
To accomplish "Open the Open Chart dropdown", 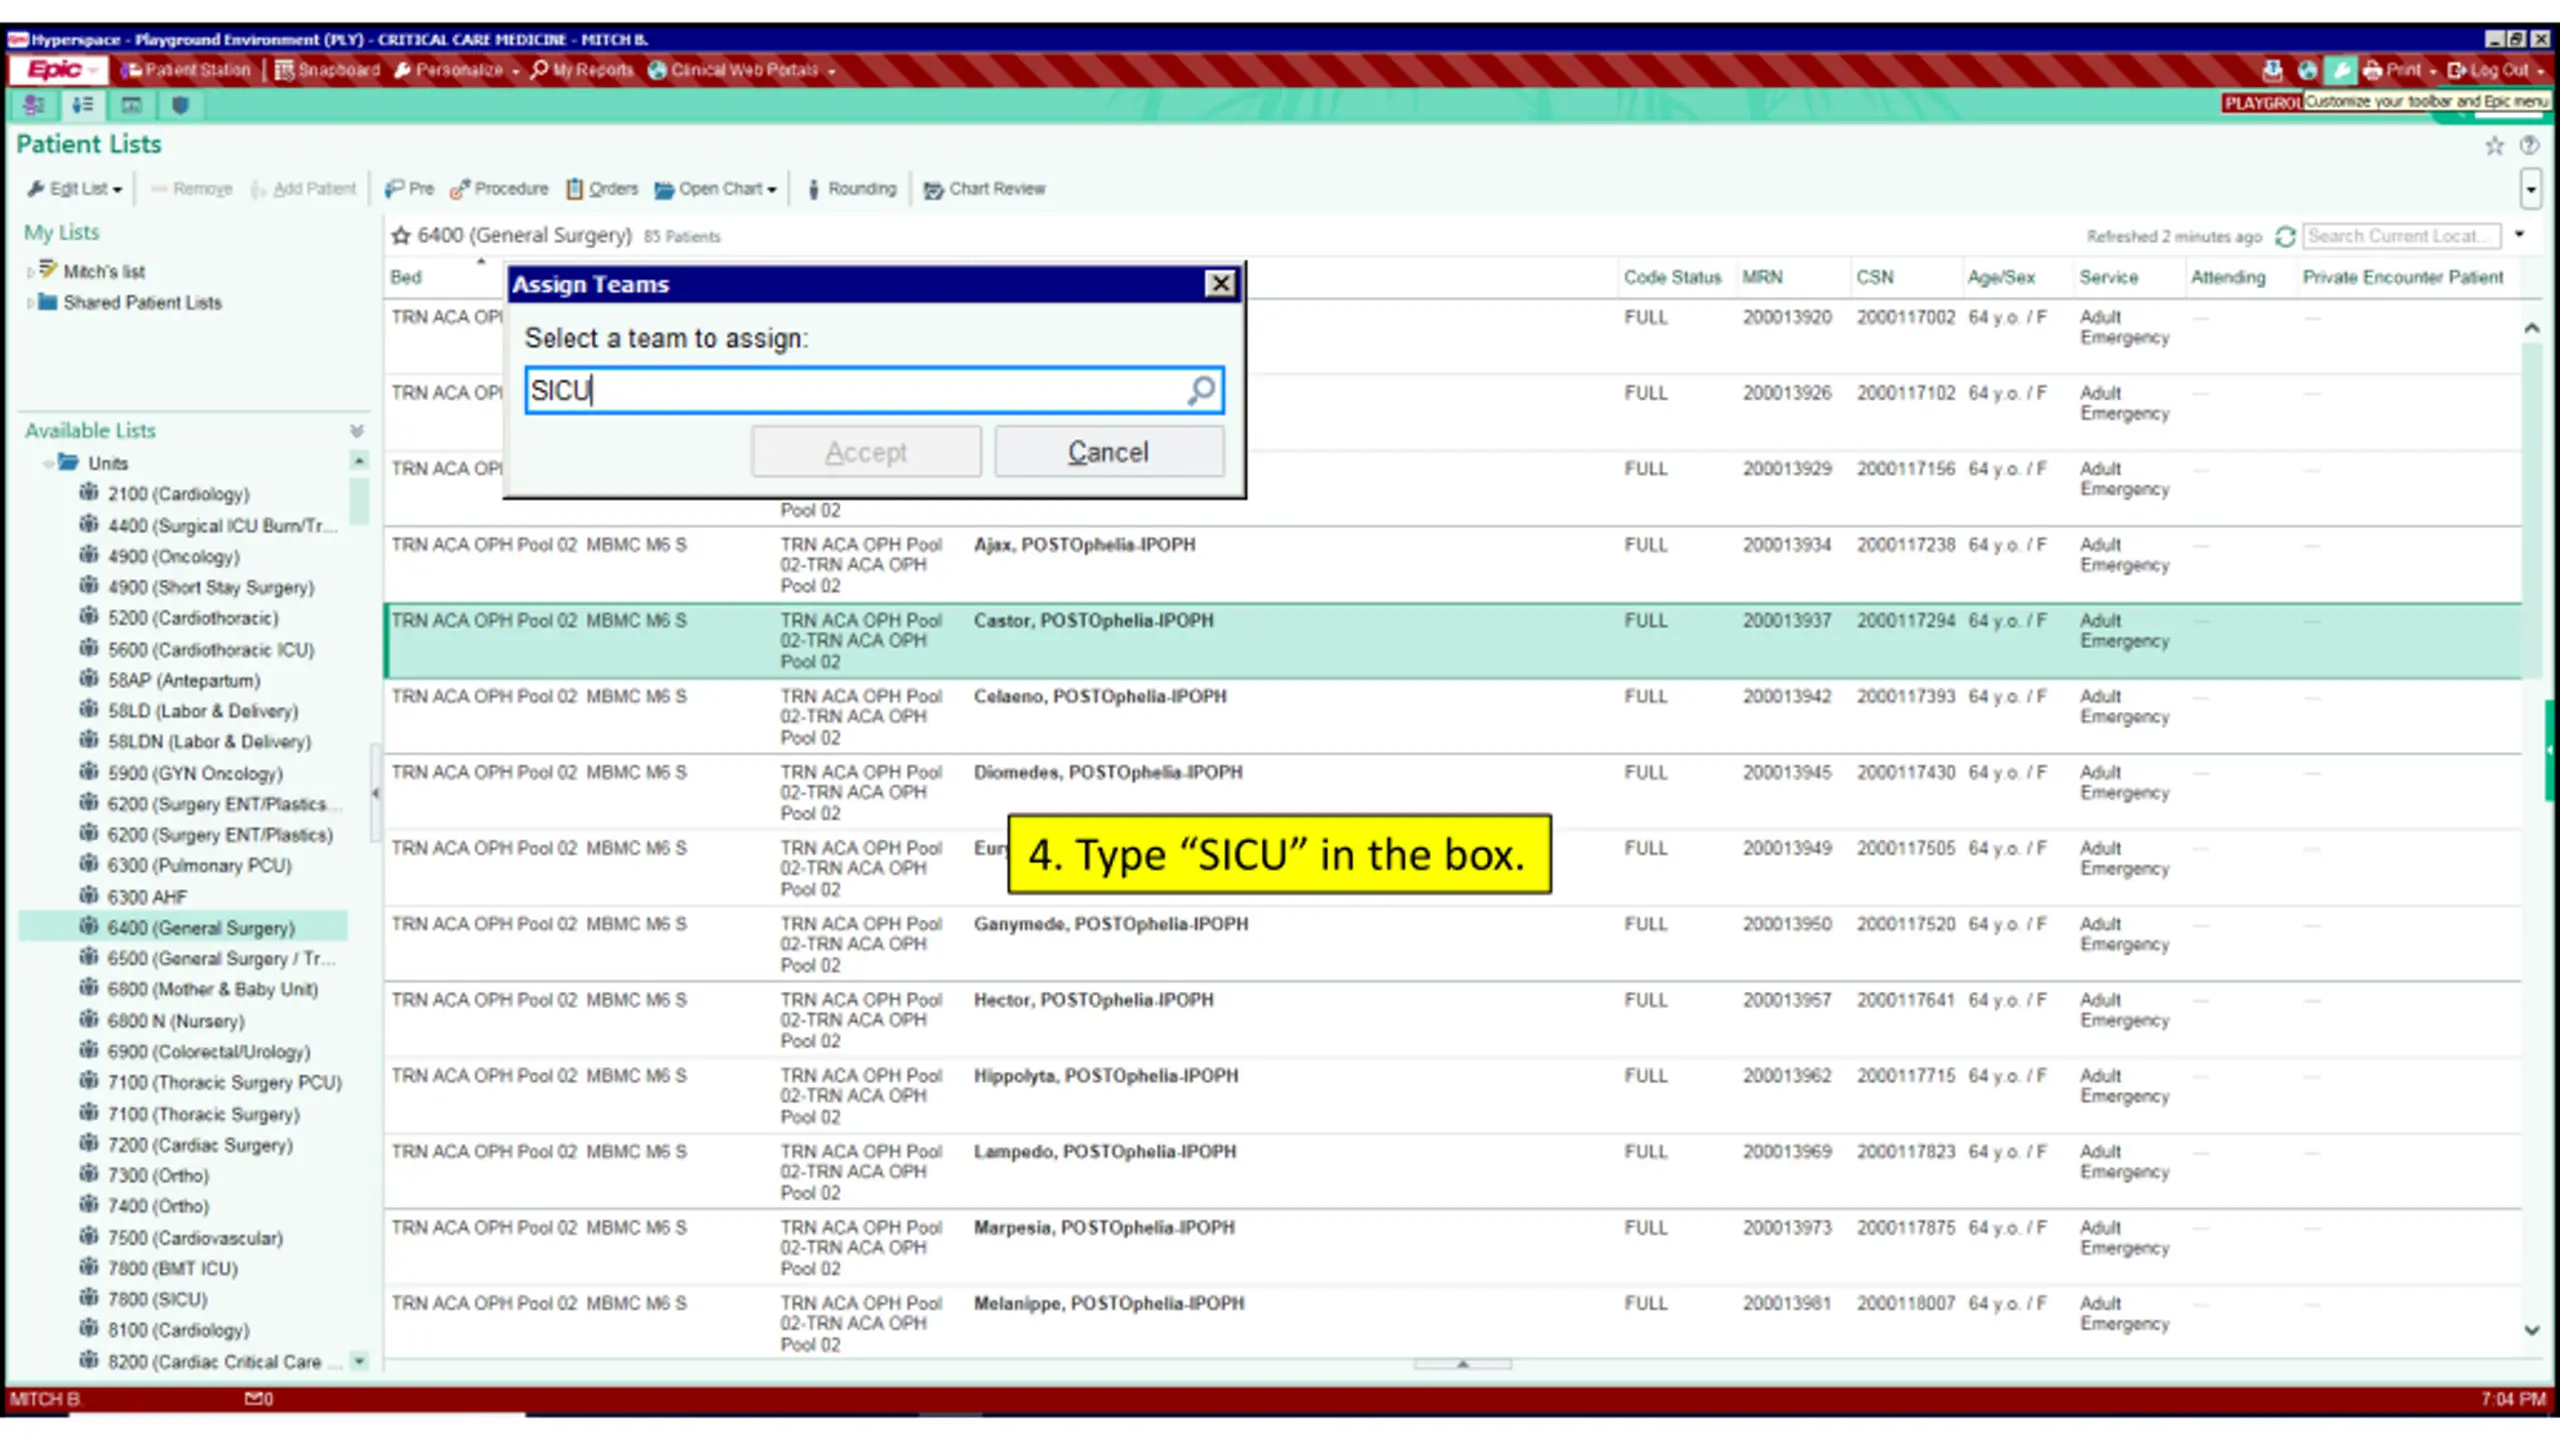I will click(x=716, y=189).
